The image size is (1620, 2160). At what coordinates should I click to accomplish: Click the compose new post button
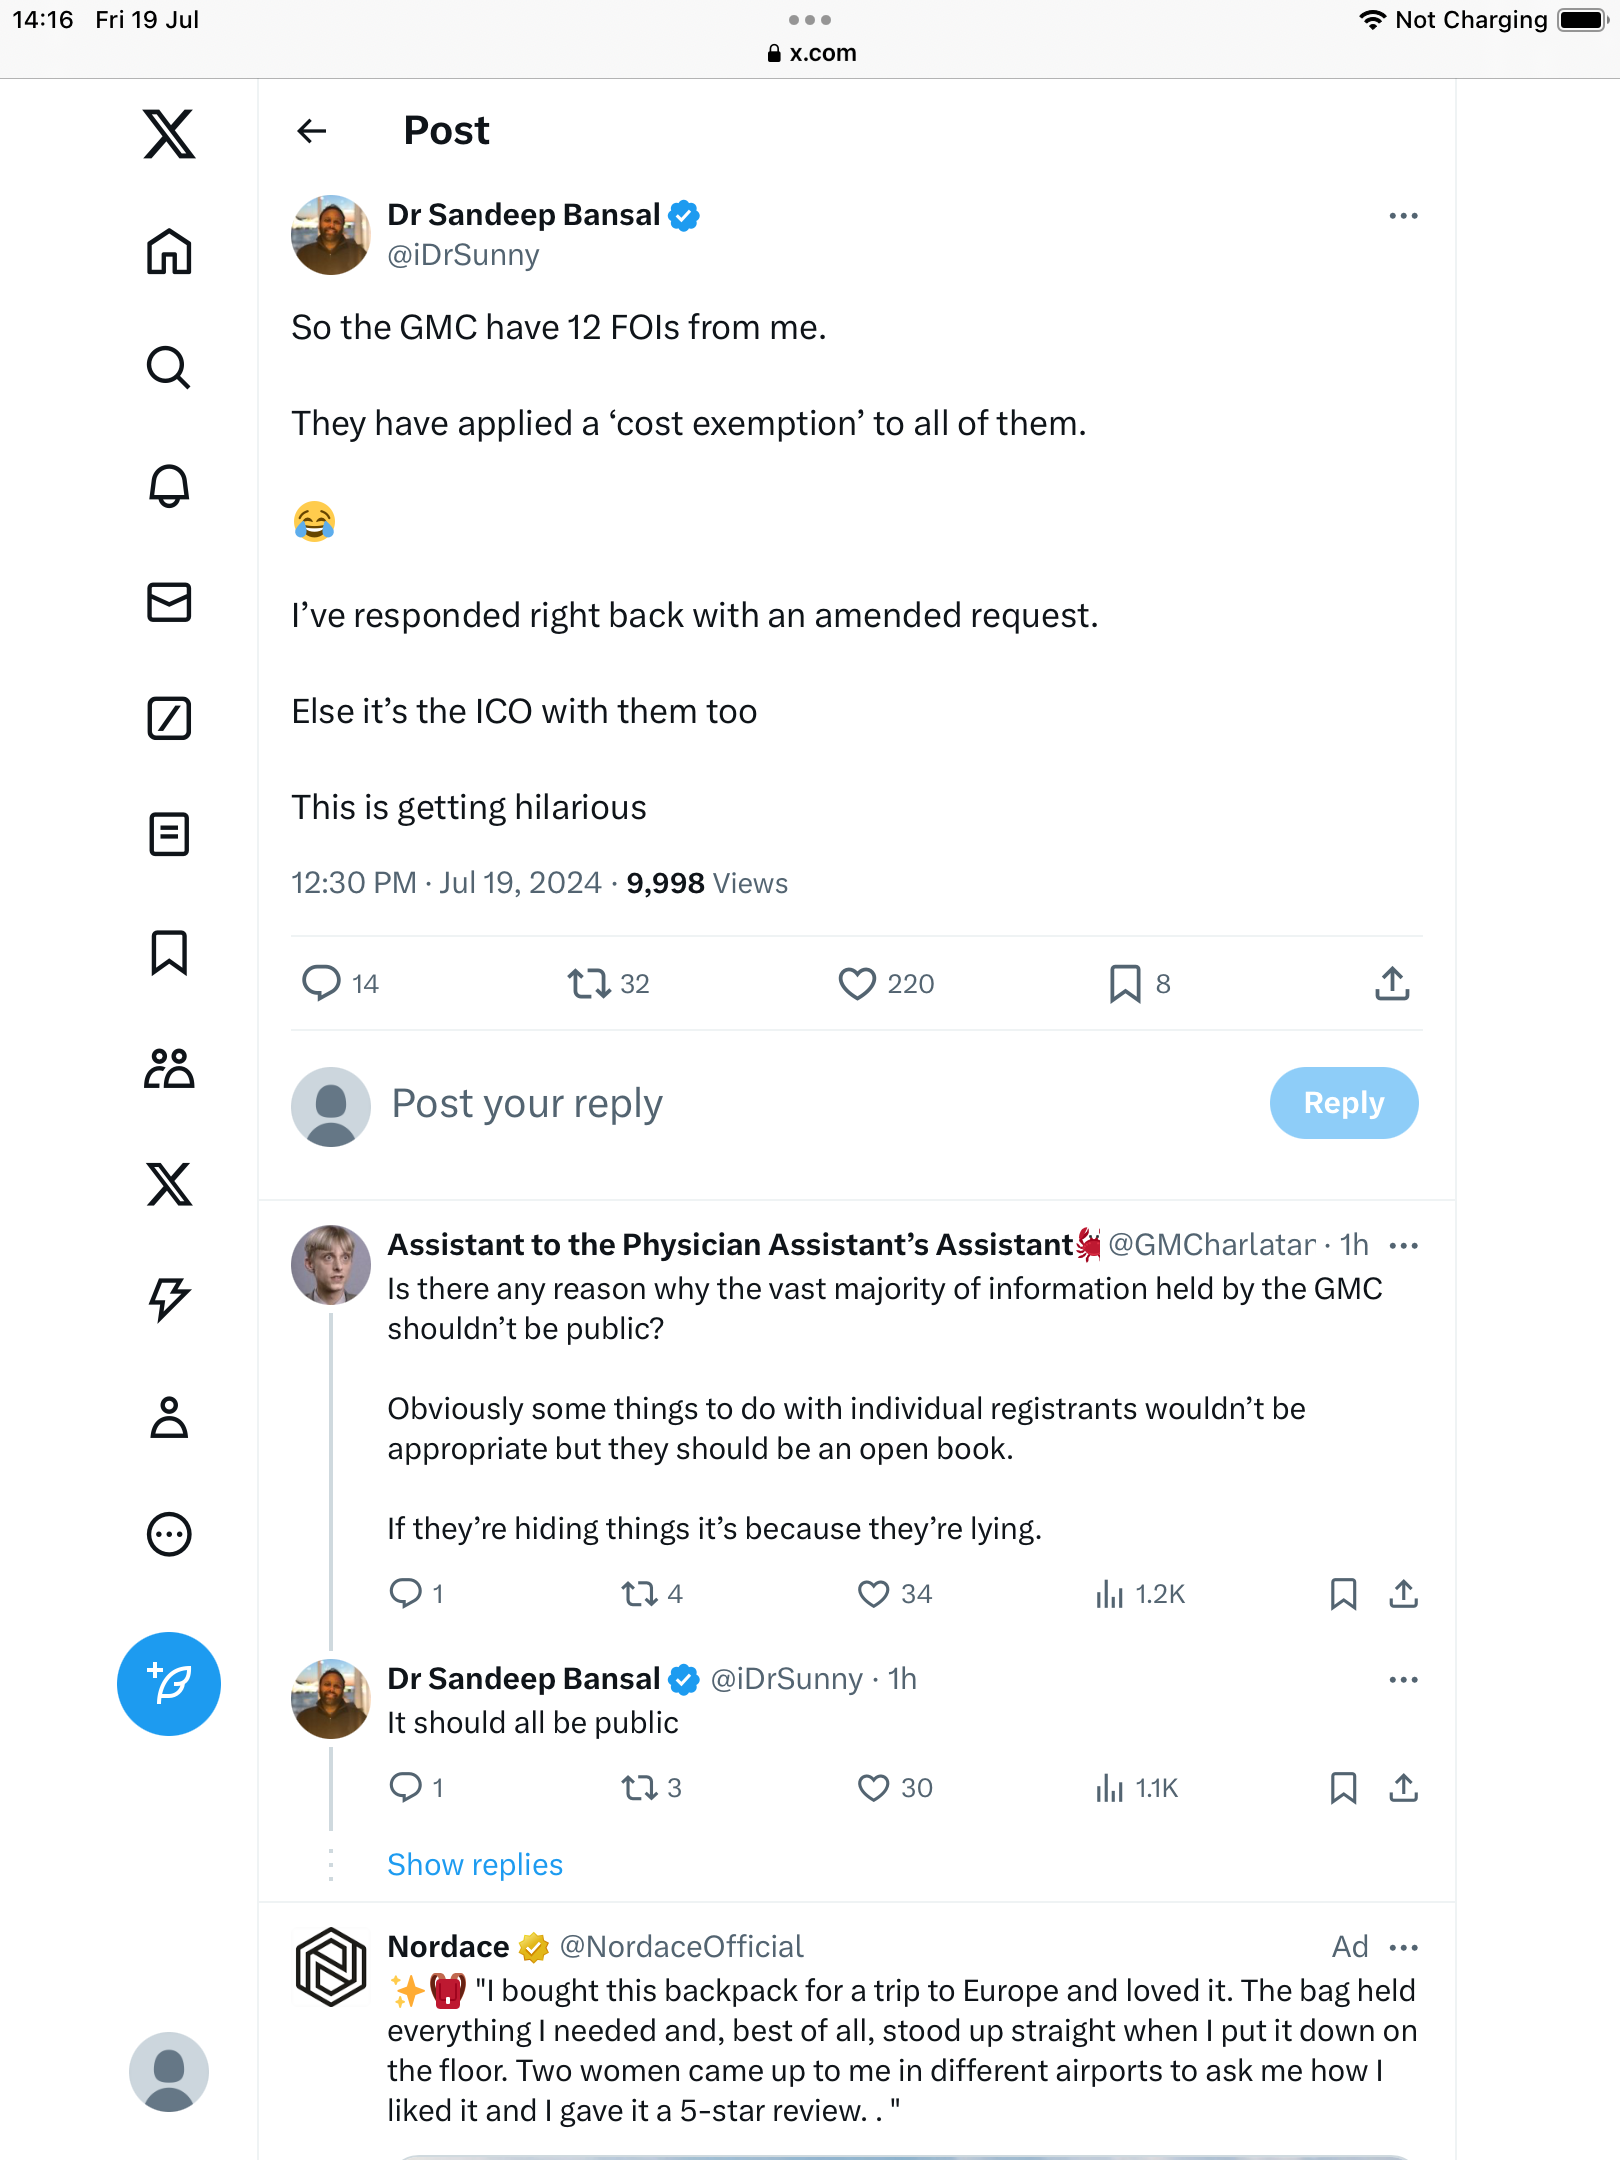click(x=169, y=1684)
